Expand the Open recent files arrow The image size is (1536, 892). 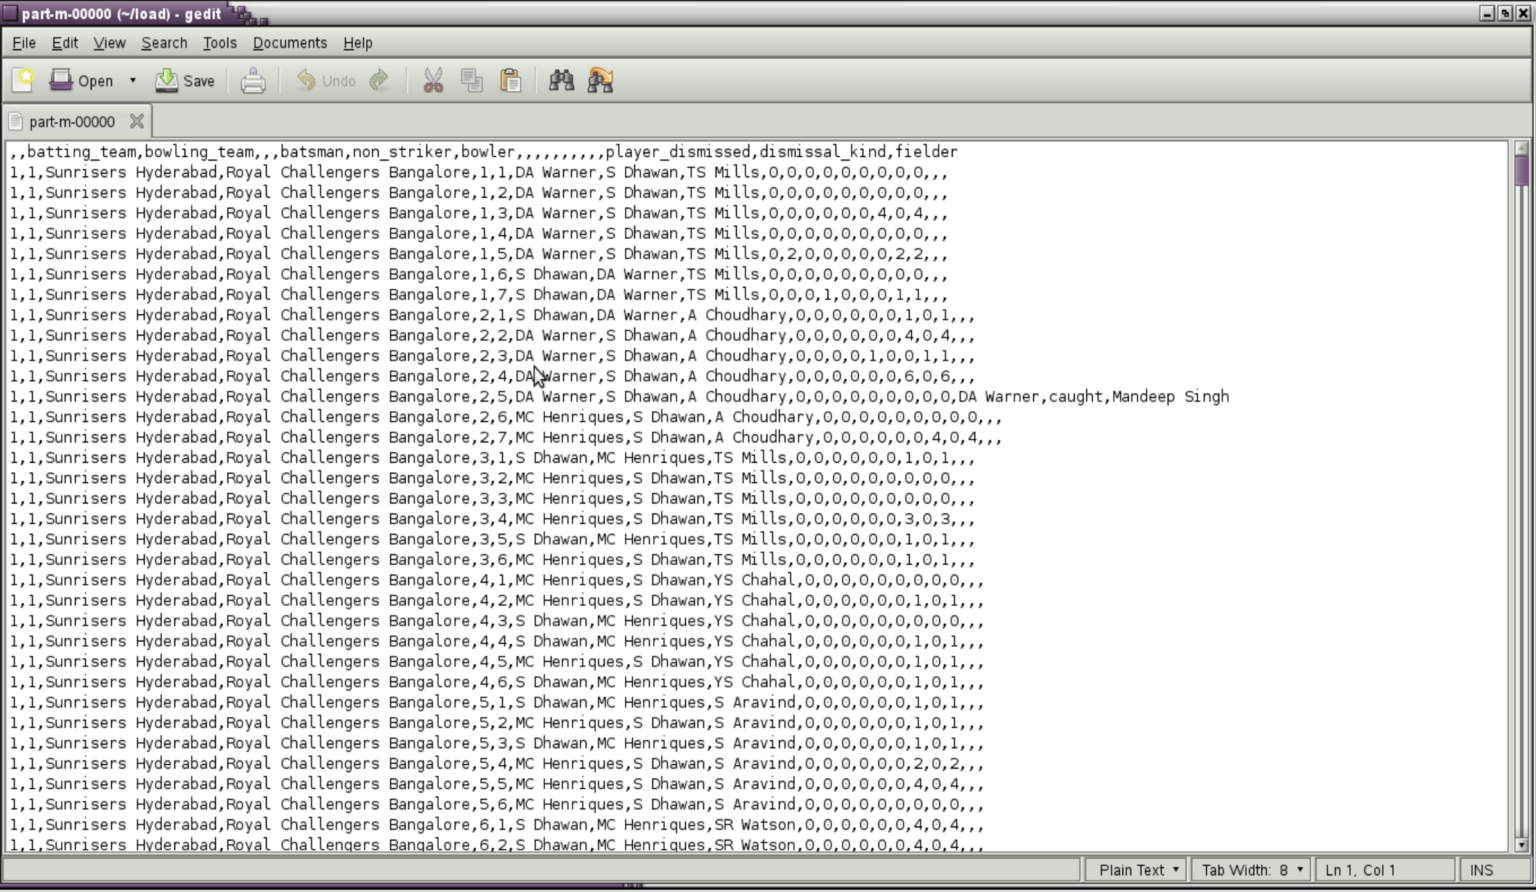coord(132,80)
